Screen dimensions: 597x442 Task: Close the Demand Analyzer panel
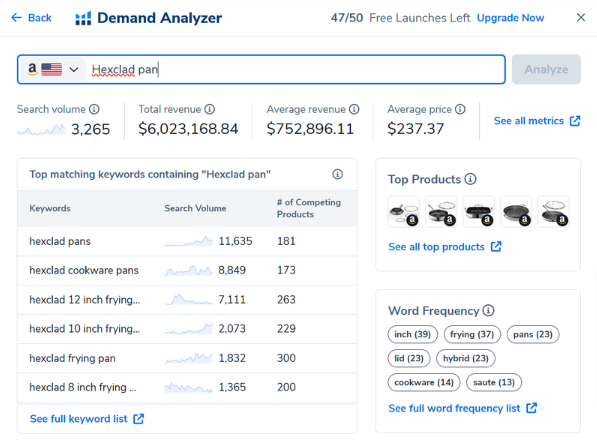click(581, 18)
